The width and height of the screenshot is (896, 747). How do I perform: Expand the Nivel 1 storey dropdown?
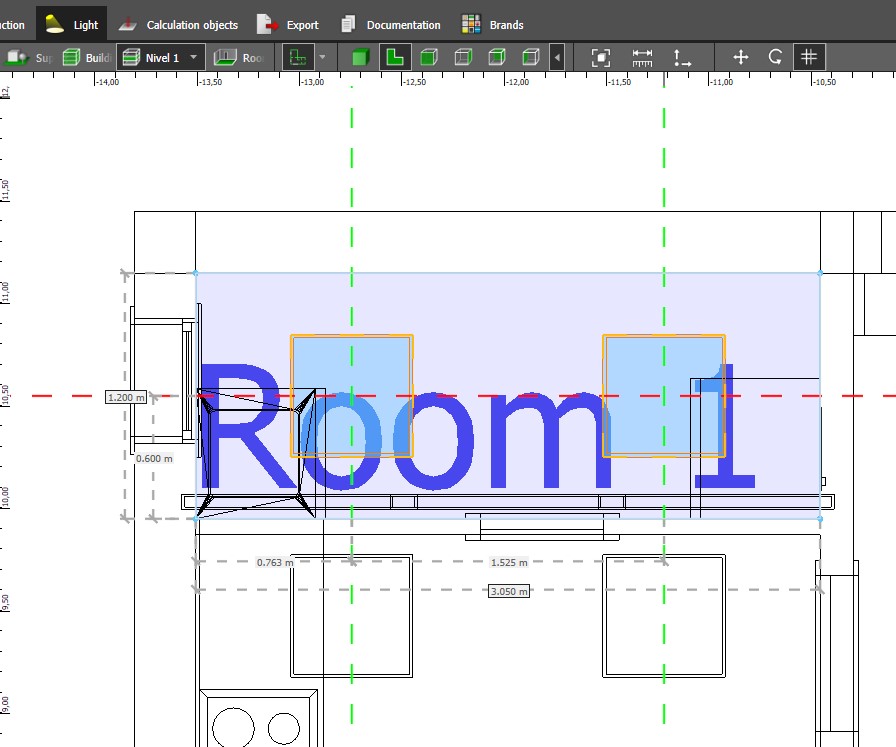(x=193, y=57)
